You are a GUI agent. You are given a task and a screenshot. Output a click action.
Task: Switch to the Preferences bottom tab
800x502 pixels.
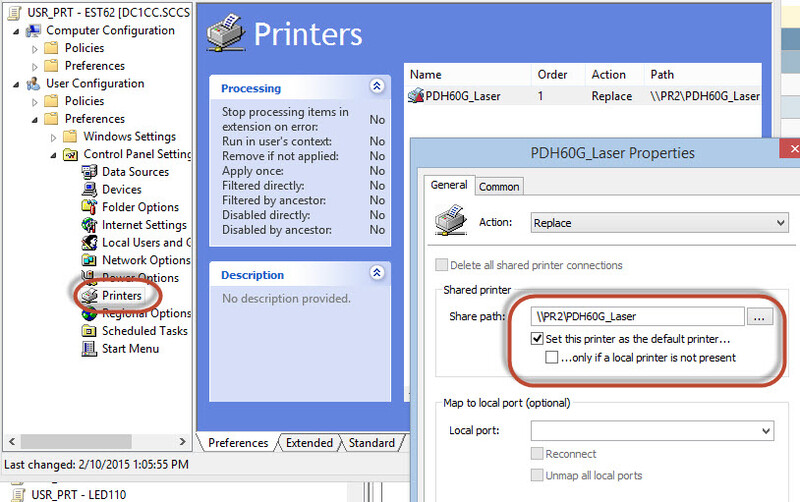pos(238,443)
